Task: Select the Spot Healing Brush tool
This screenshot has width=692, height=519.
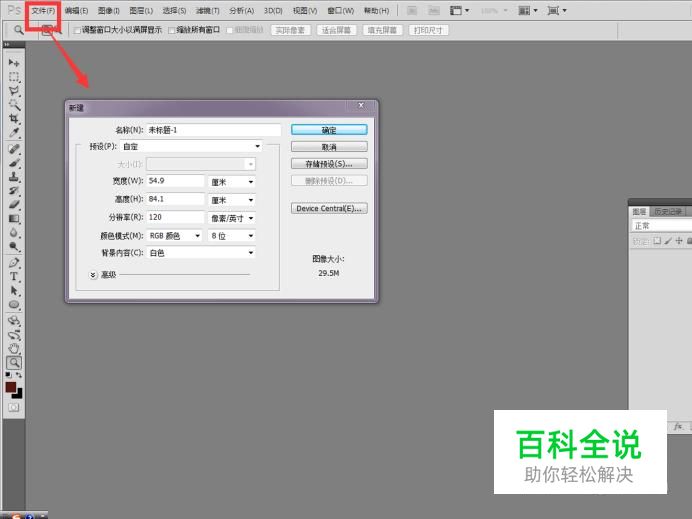Action: [x=14, y=149]
